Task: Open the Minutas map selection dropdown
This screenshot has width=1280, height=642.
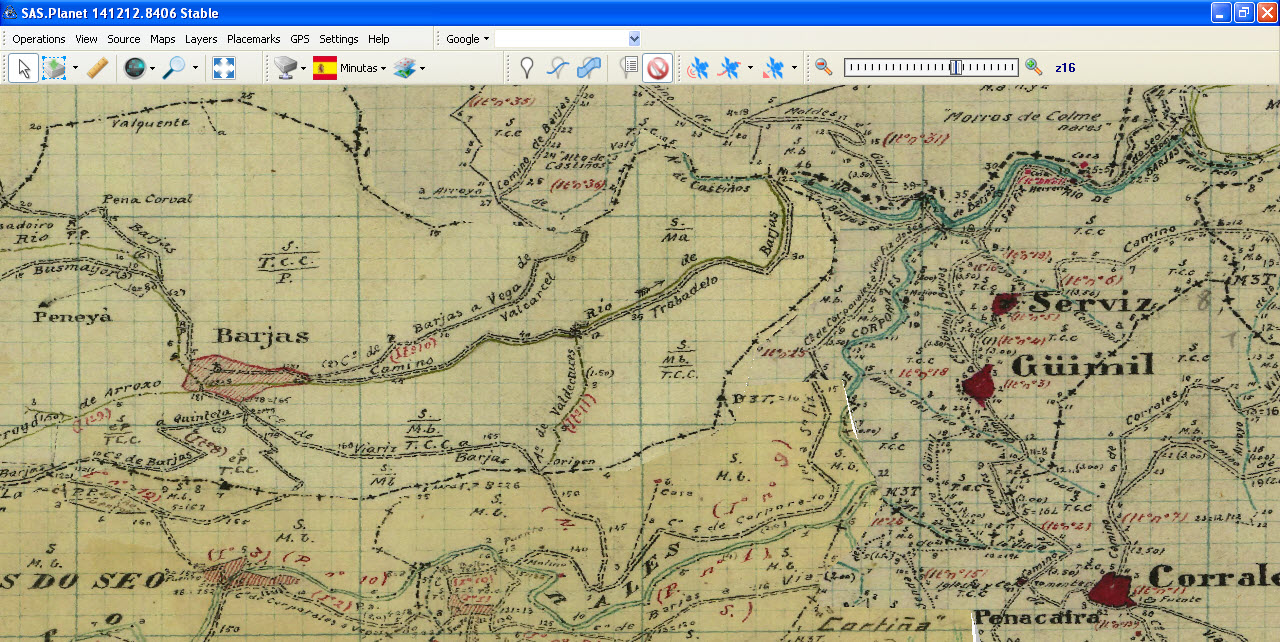Action: tap(363, 68)
